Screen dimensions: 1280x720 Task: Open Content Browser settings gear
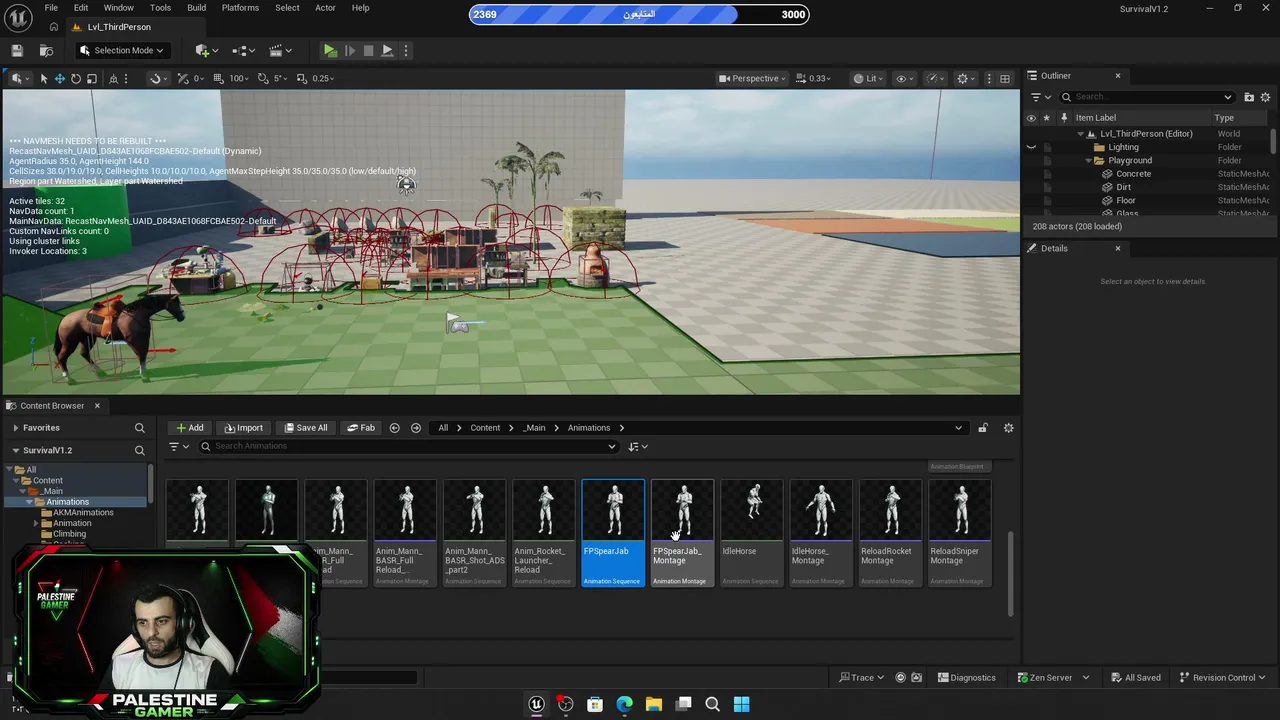click(x=1008, y=428)
